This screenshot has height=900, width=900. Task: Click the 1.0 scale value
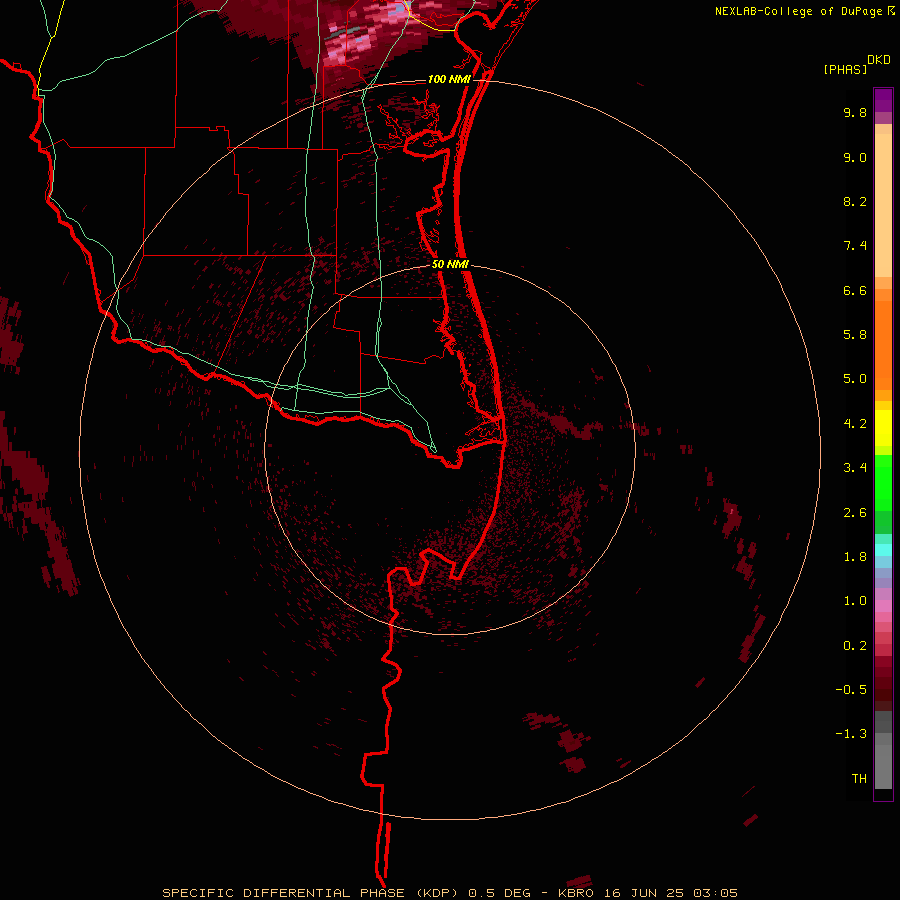click(855, 601)
